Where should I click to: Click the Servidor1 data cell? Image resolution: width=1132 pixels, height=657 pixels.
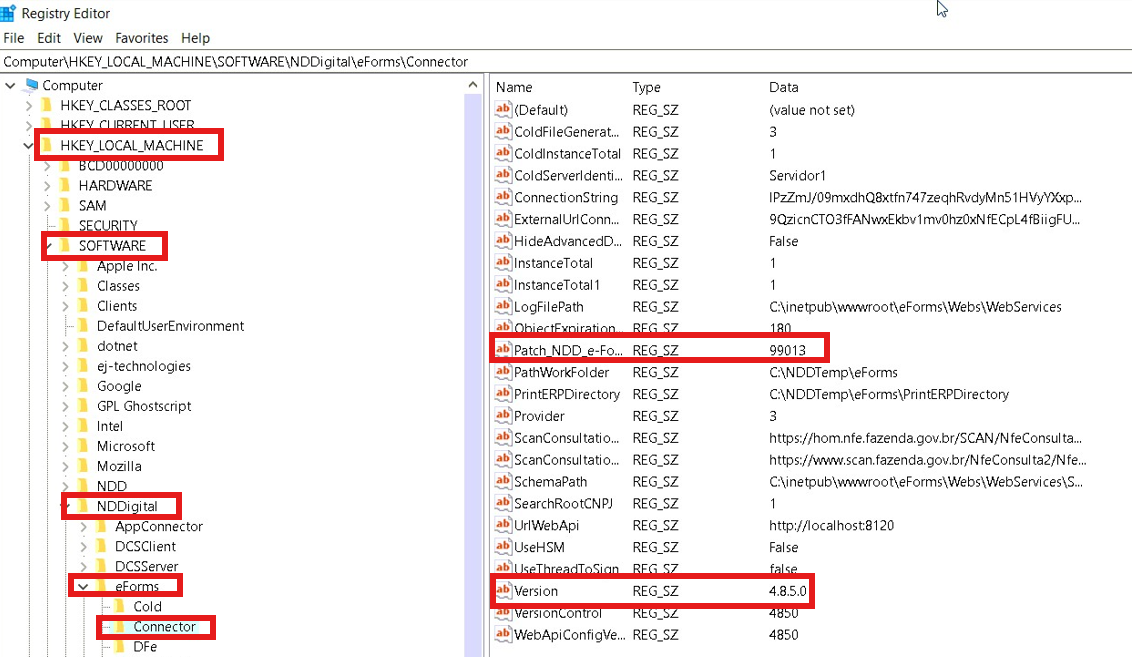point(797,175)
